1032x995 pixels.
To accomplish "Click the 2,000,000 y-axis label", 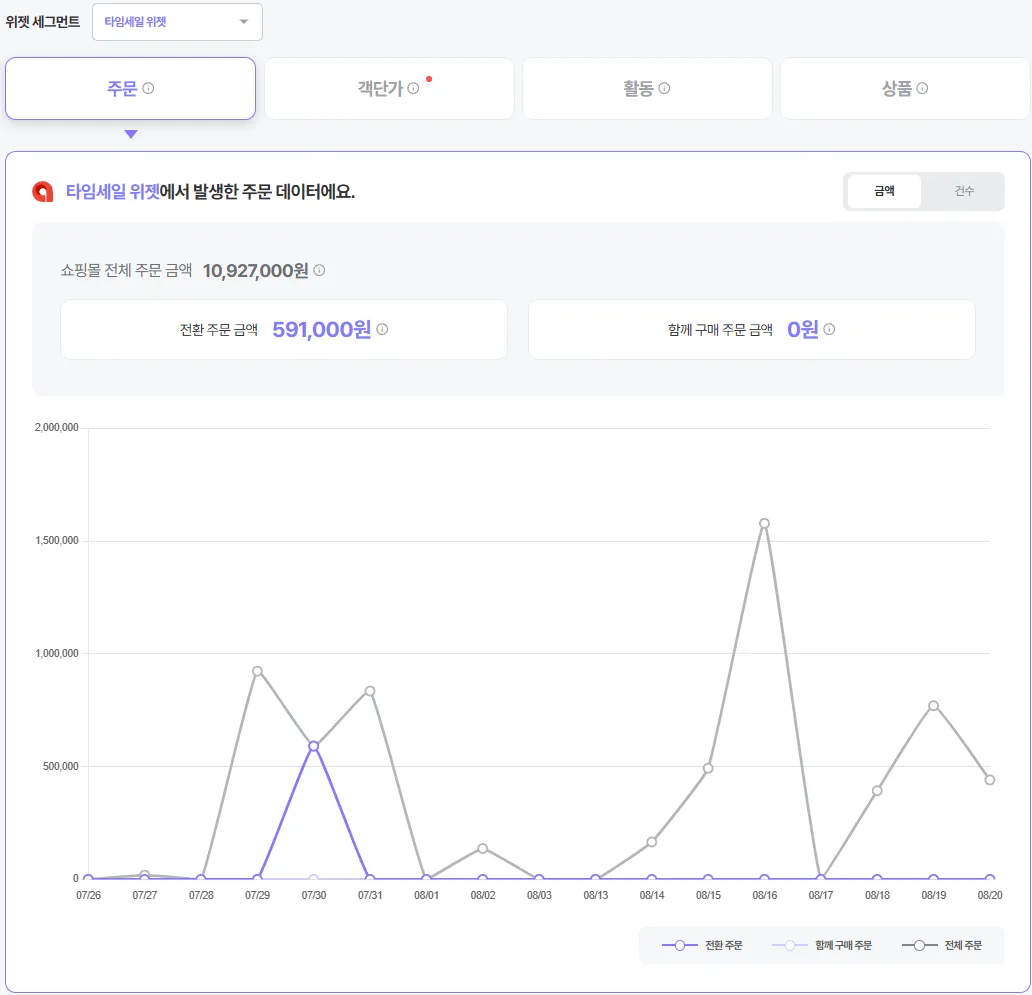I will click(57, 427).
